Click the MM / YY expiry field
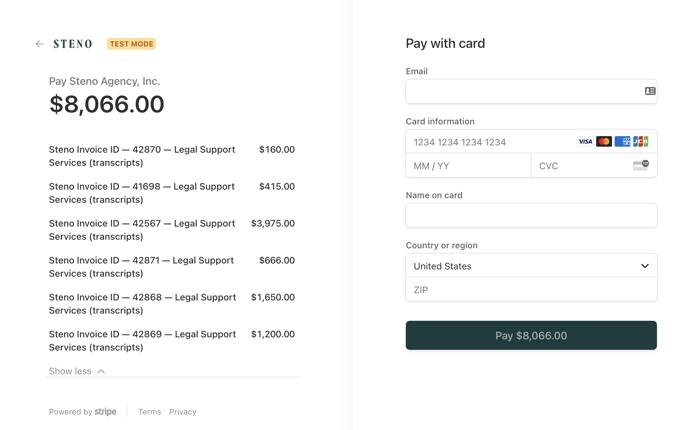 point(468,166)
